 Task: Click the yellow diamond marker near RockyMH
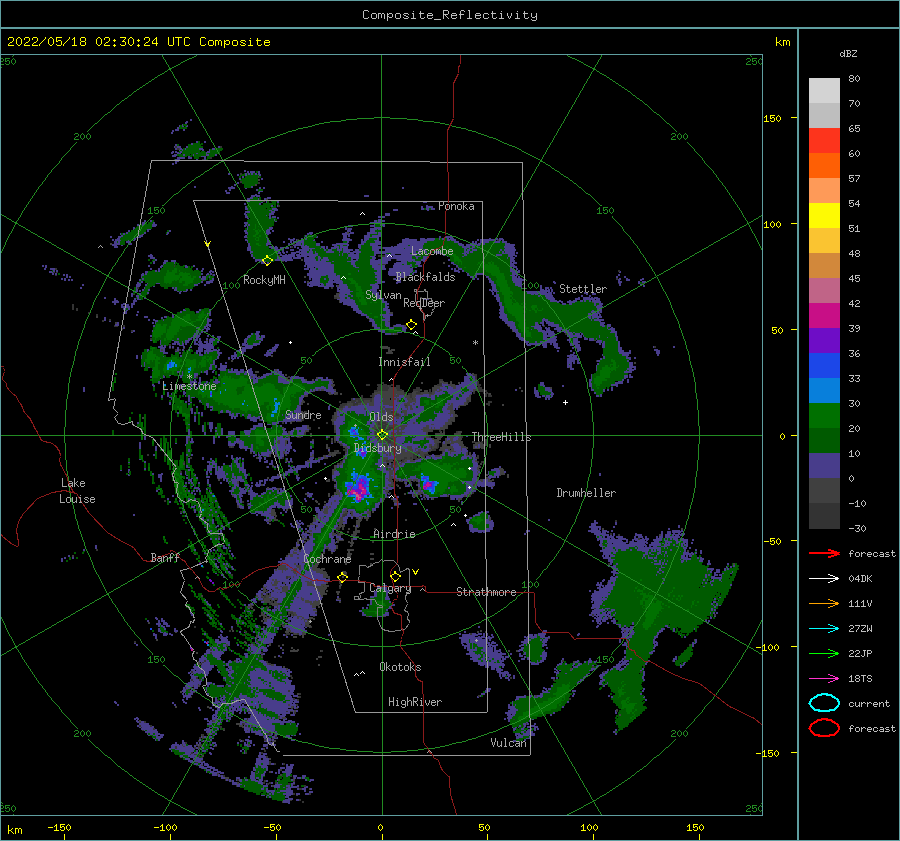267,261
